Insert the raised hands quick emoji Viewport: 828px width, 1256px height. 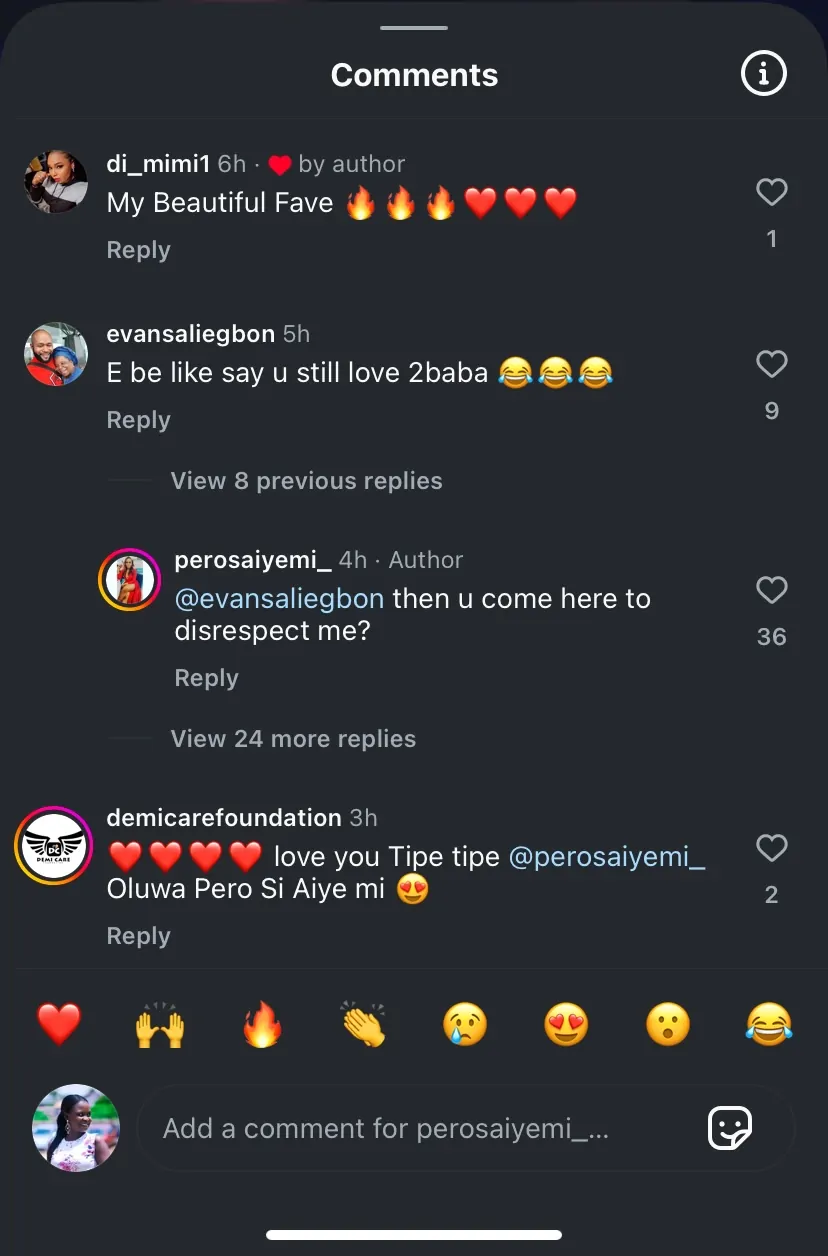point(160,1025)
